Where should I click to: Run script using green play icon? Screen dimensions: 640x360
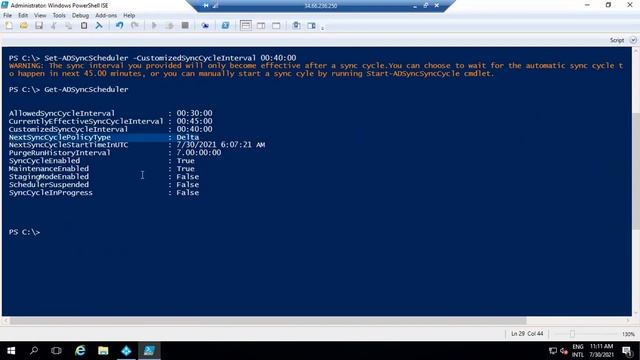154,26
